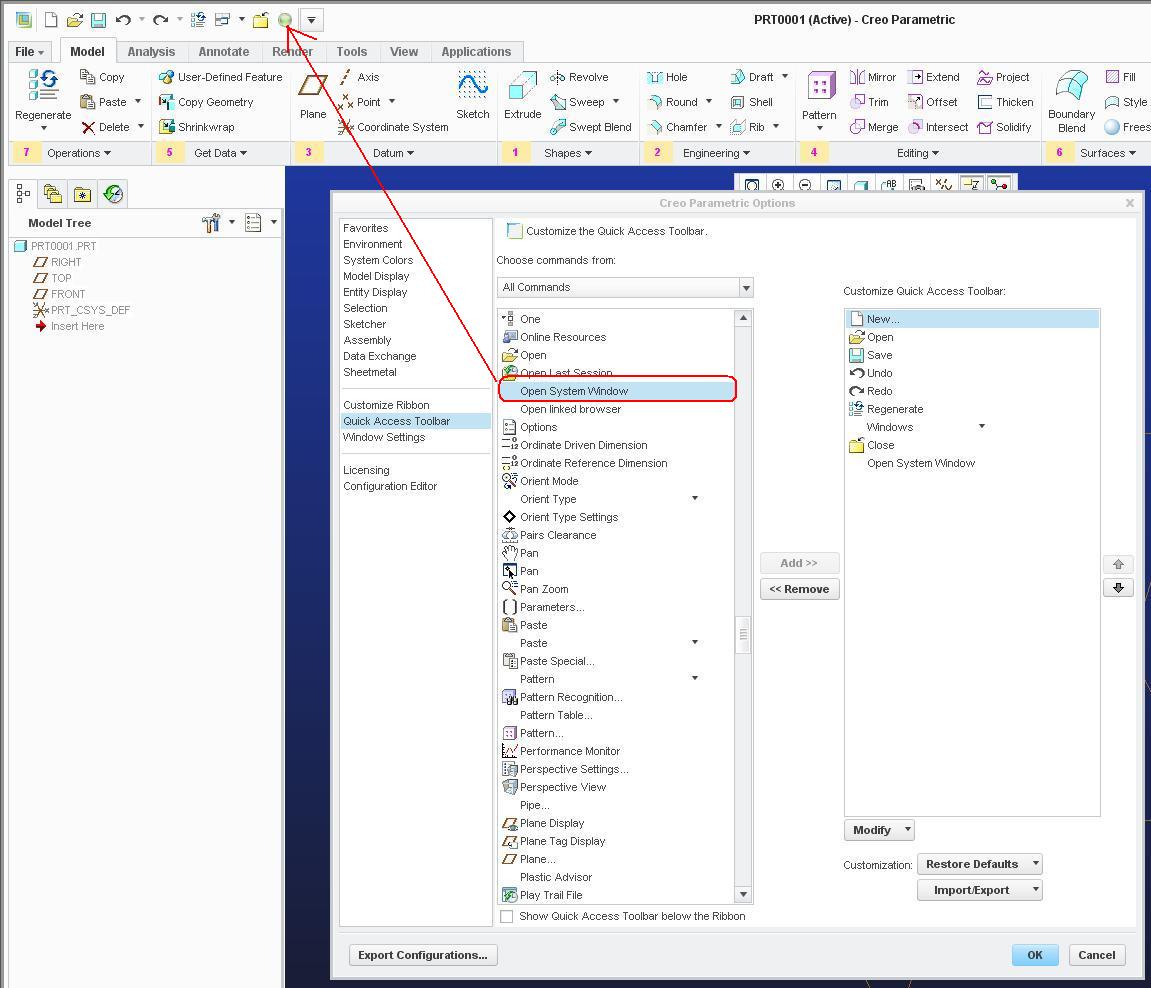1151x988 pixels.
Task: Click the Delete tool in Operations
Action: (106, 127)
